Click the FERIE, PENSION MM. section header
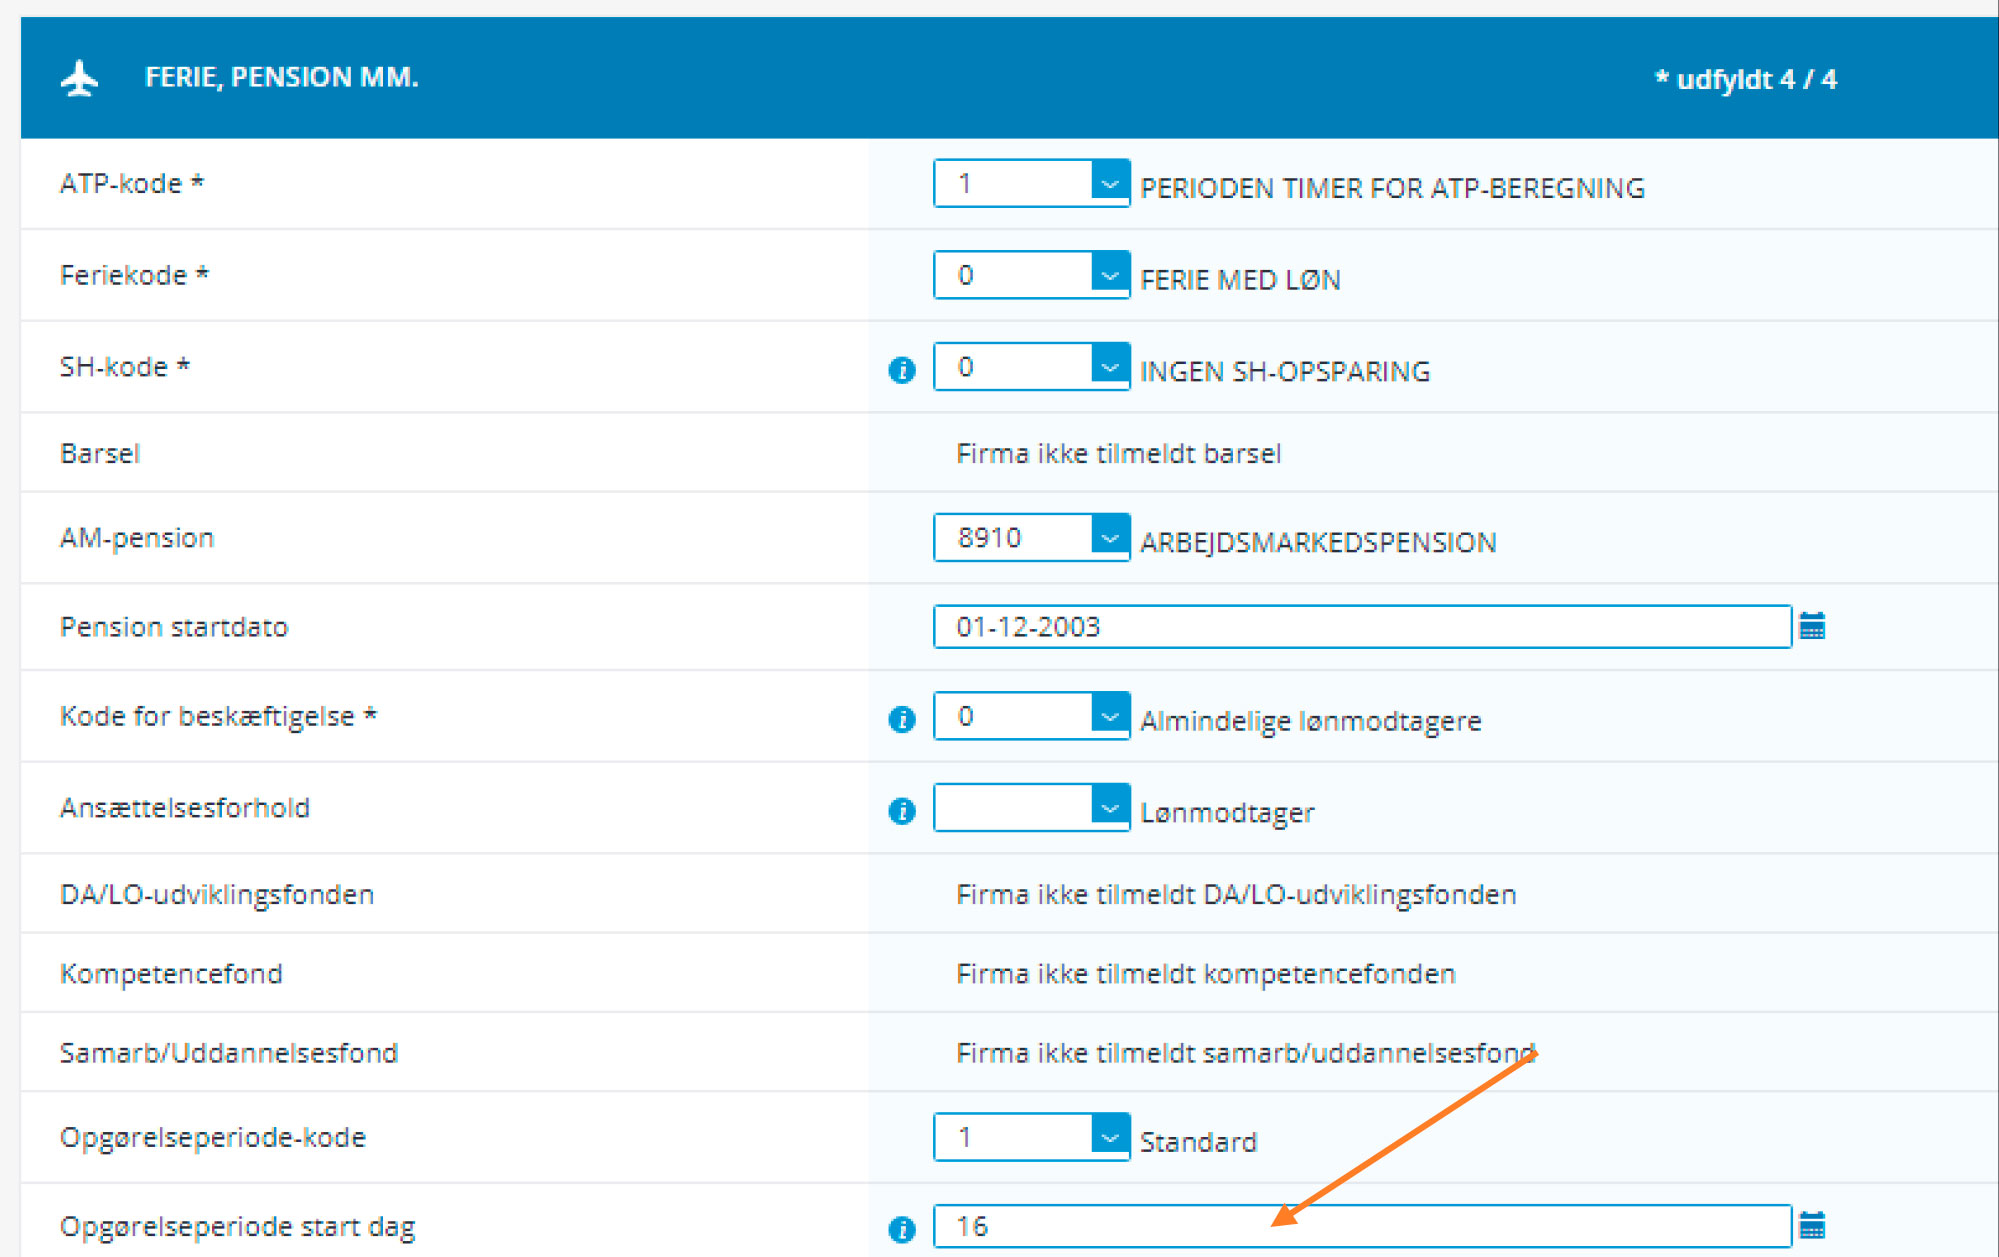 tap(282, 78)
